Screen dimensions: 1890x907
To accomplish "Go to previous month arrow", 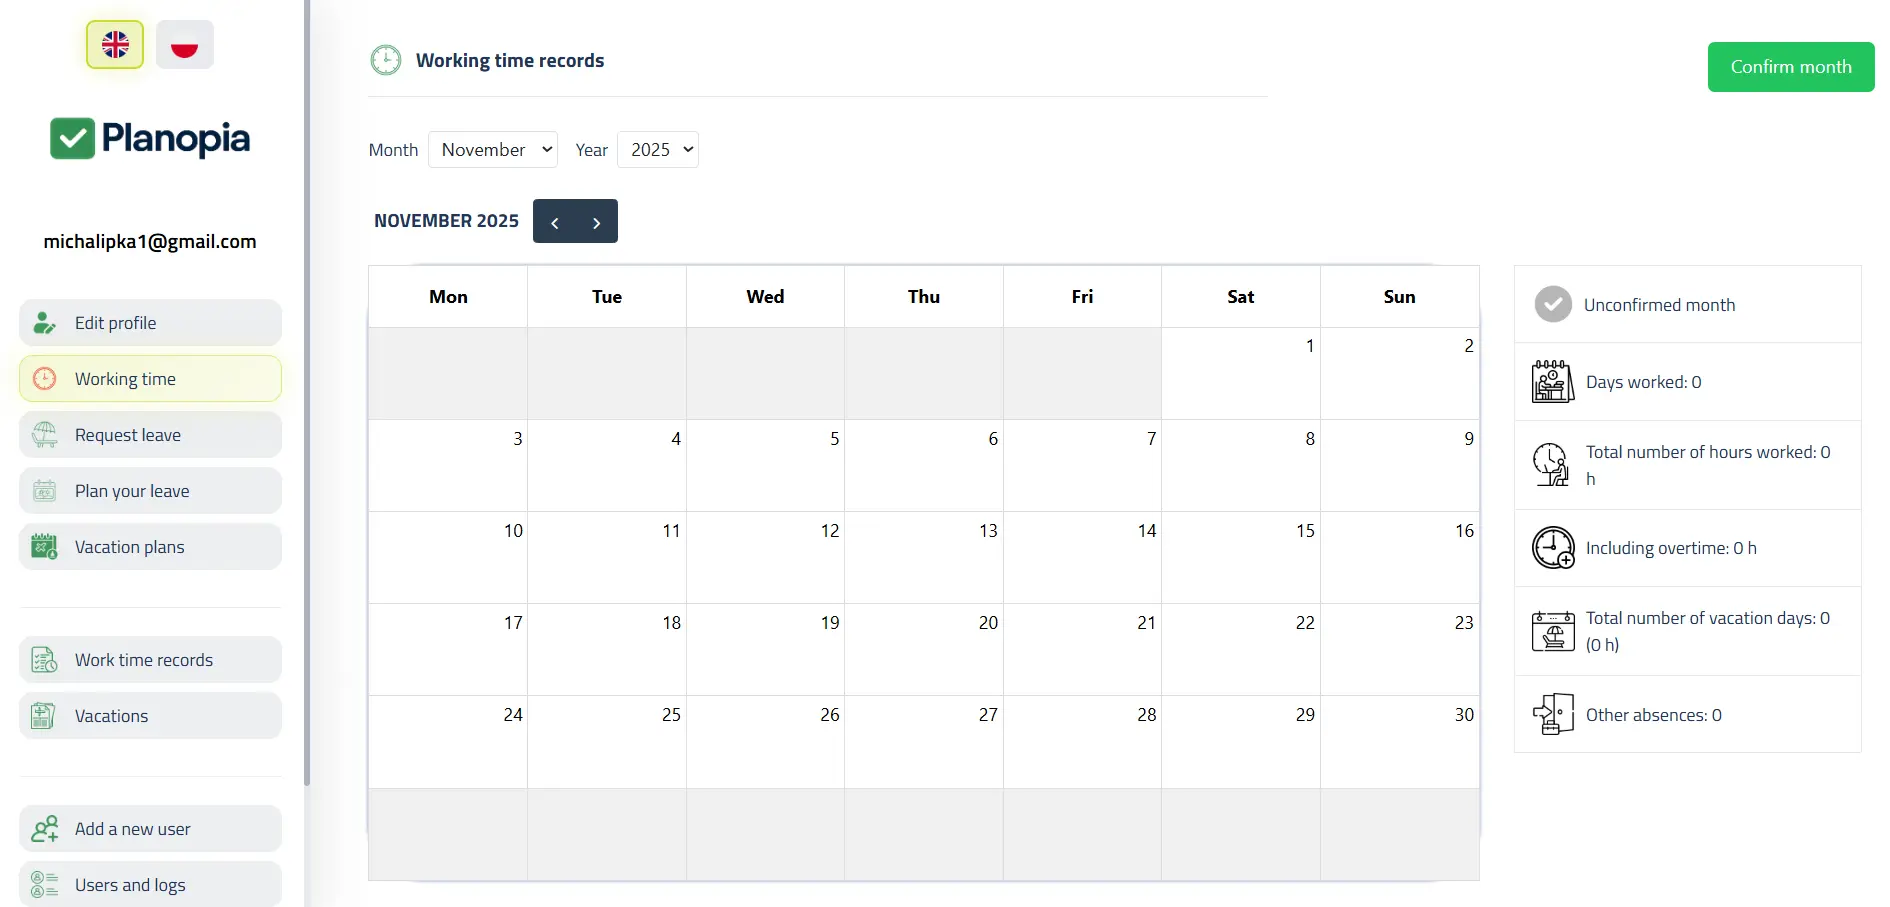I will coord(555,222).
